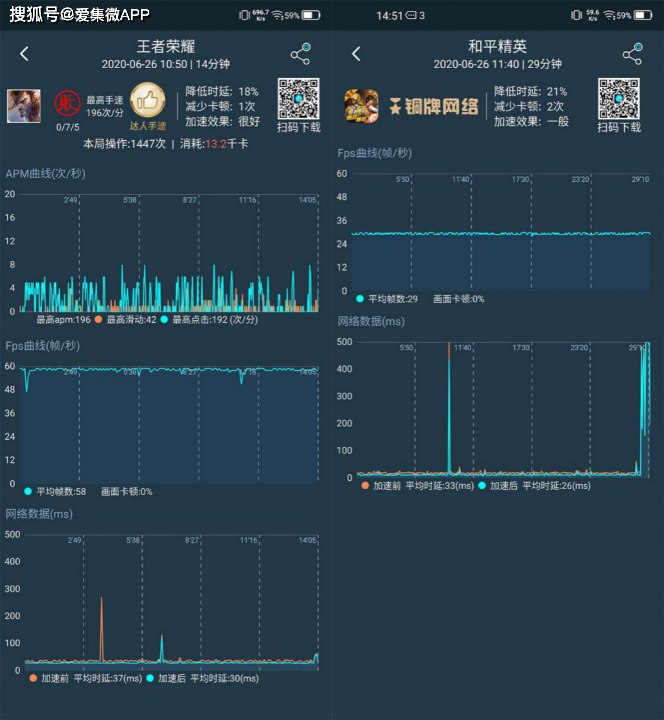This screenshot has width=664, height=720.
Task: Tap 网络数据(ms) heading on 王者荣耀 screen
Action: pyautogui.click(x=39, y=514)
